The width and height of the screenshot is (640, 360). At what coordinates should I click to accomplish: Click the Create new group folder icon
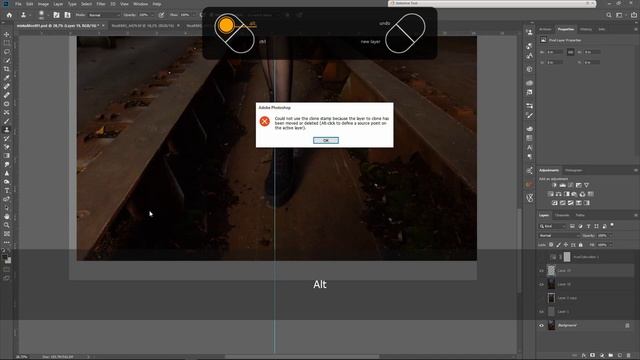pos(611,356)
